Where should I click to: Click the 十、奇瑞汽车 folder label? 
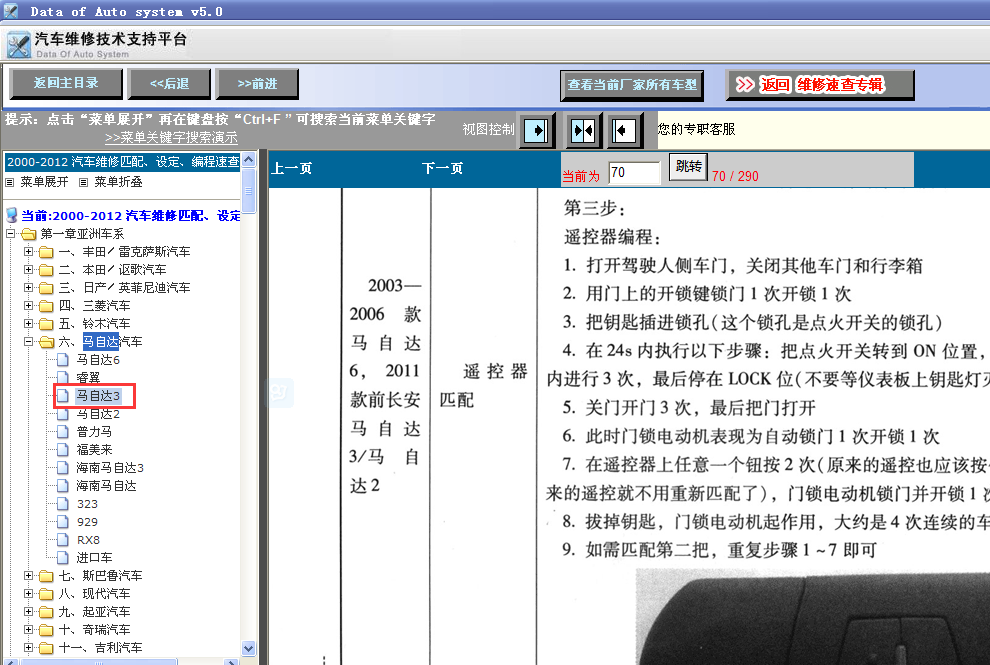[94, 630]
